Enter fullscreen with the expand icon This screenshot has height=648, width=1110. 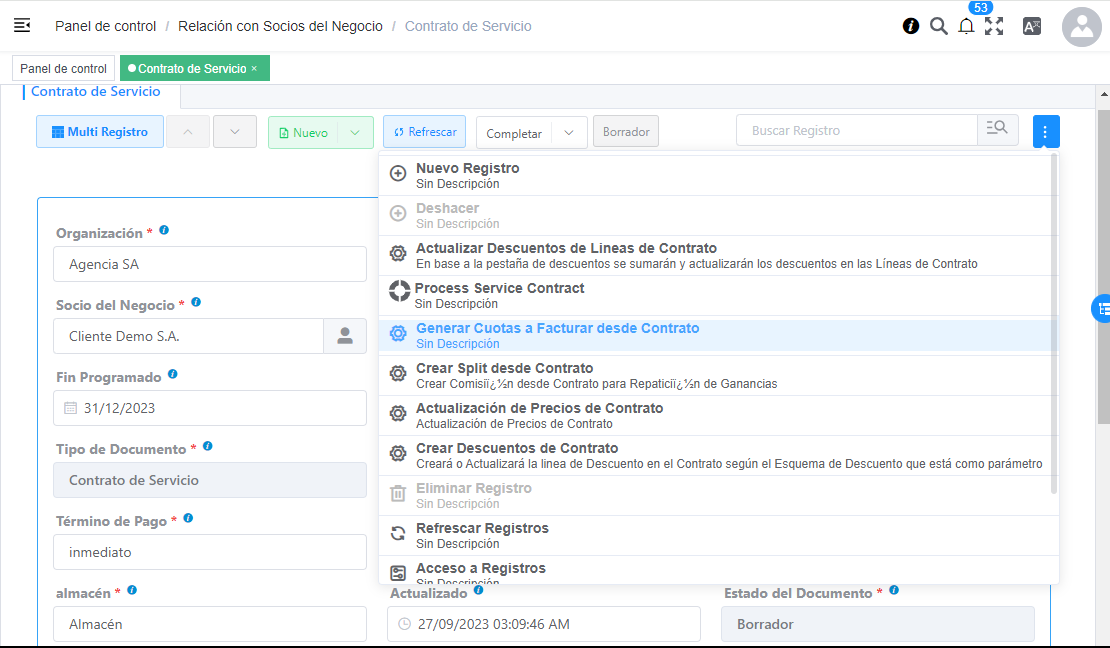pos(995,26)
